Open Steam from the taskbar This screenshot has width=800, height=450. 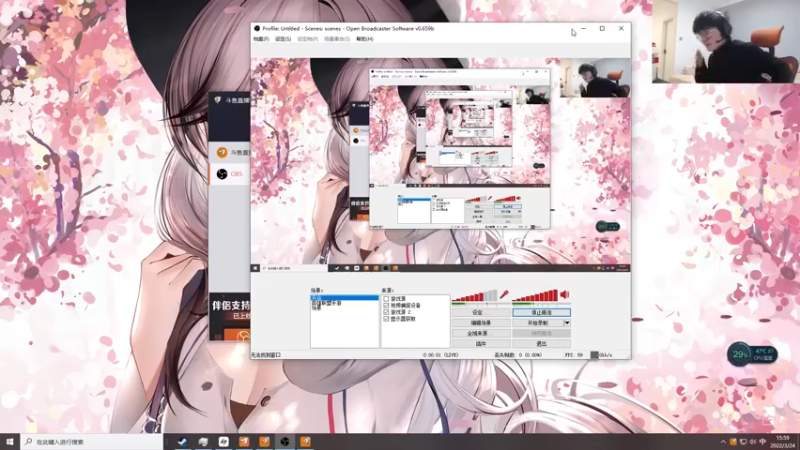tap(182, 442)
